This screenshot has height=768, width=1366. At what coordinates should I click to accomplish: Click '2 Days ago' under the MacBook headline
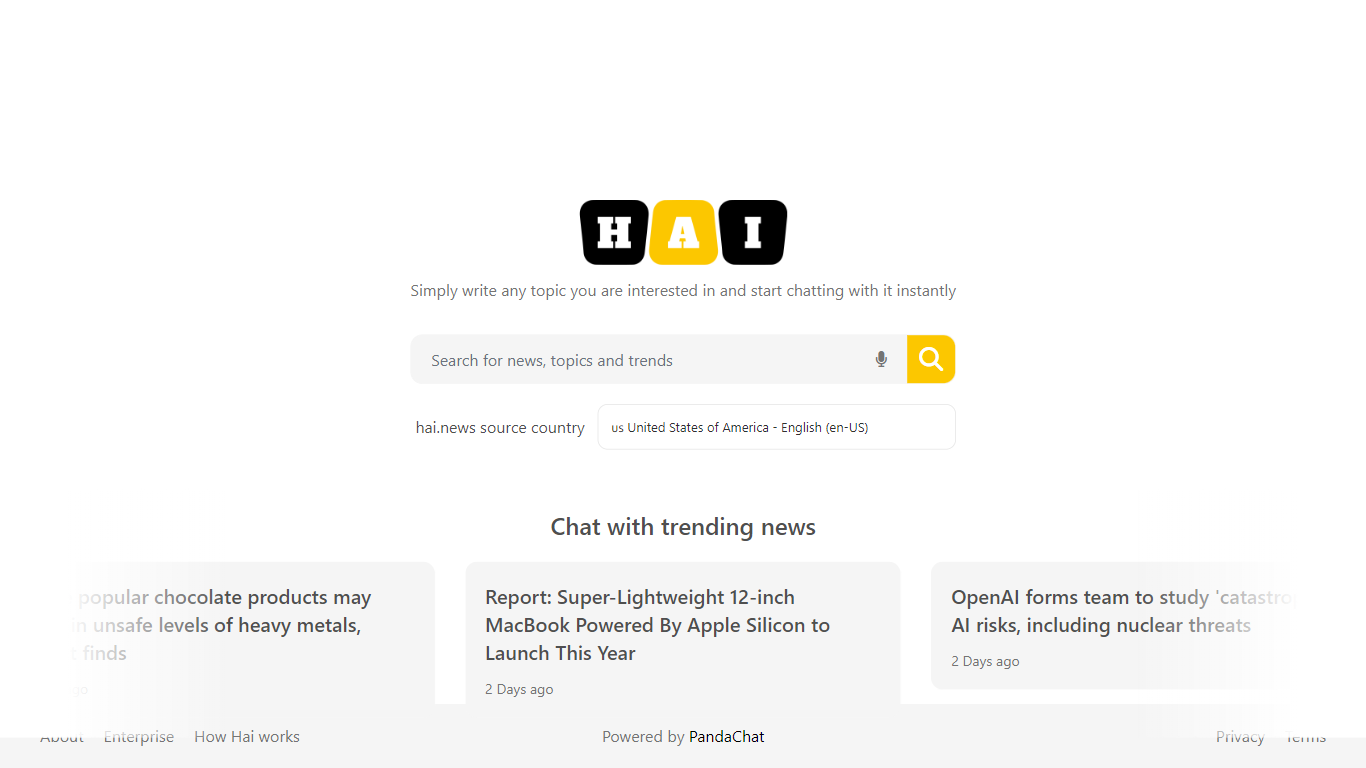tap(519, 689)
